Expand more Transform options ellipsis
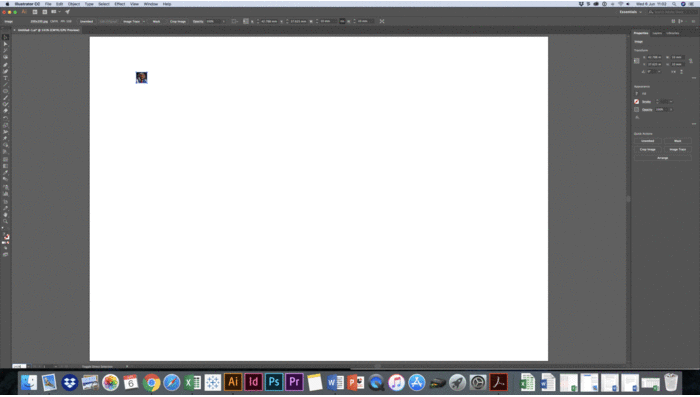Screen dimensions: 700x397 [694, 78]
